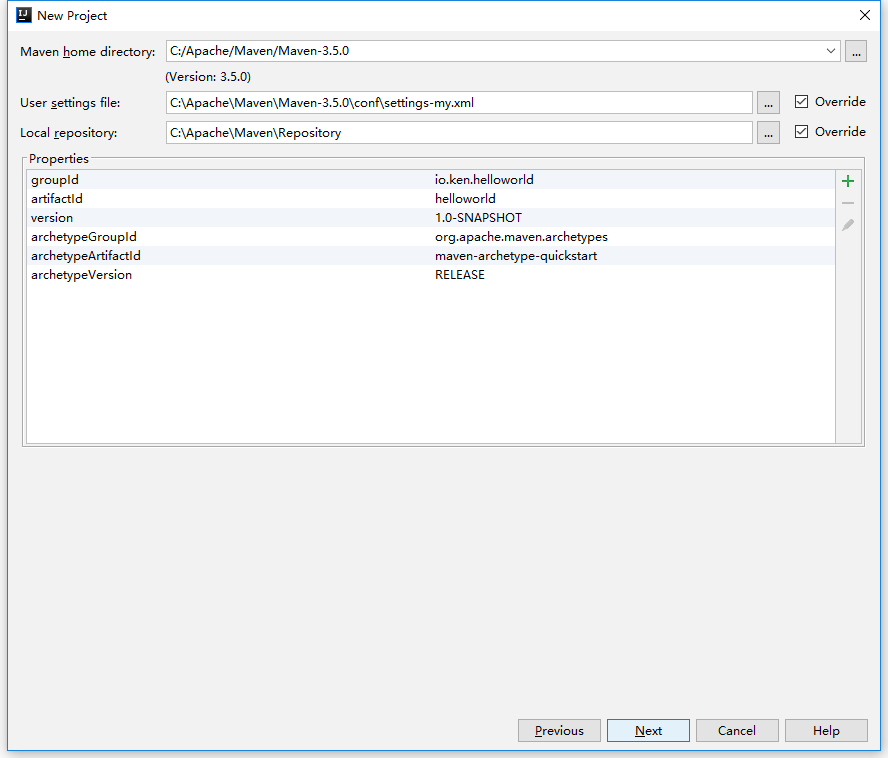The width and height of the screenshot is (888, 758).
Task: Browse for the local repository folder
Action: point(768,132)
